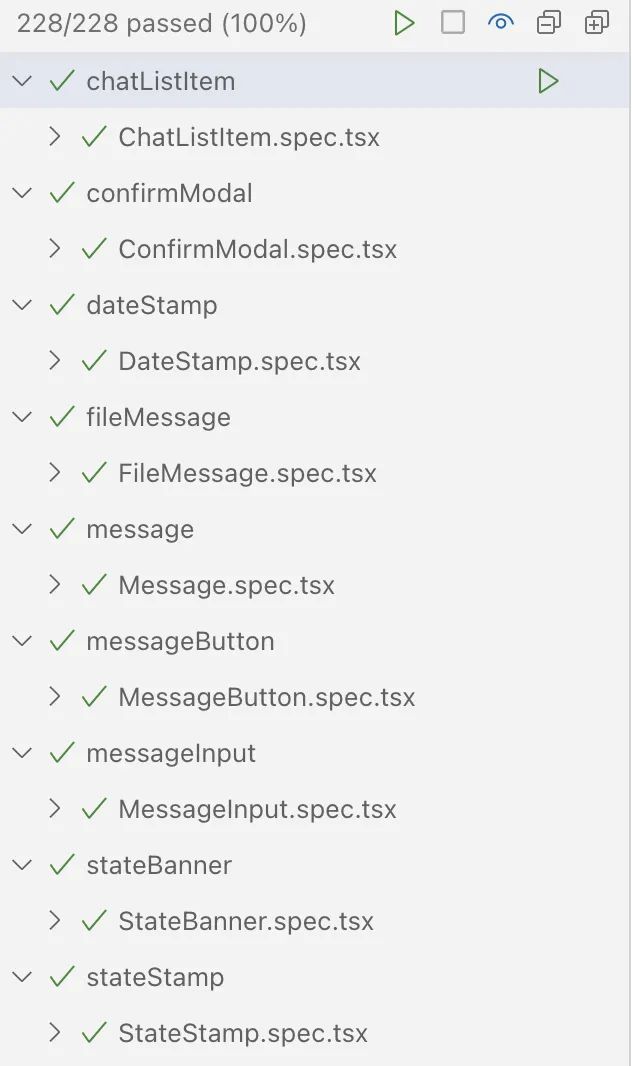The image size is (632, 1066).
Task: Expand the FileMessage.spec.tsx tests
Action: point(55,473)
